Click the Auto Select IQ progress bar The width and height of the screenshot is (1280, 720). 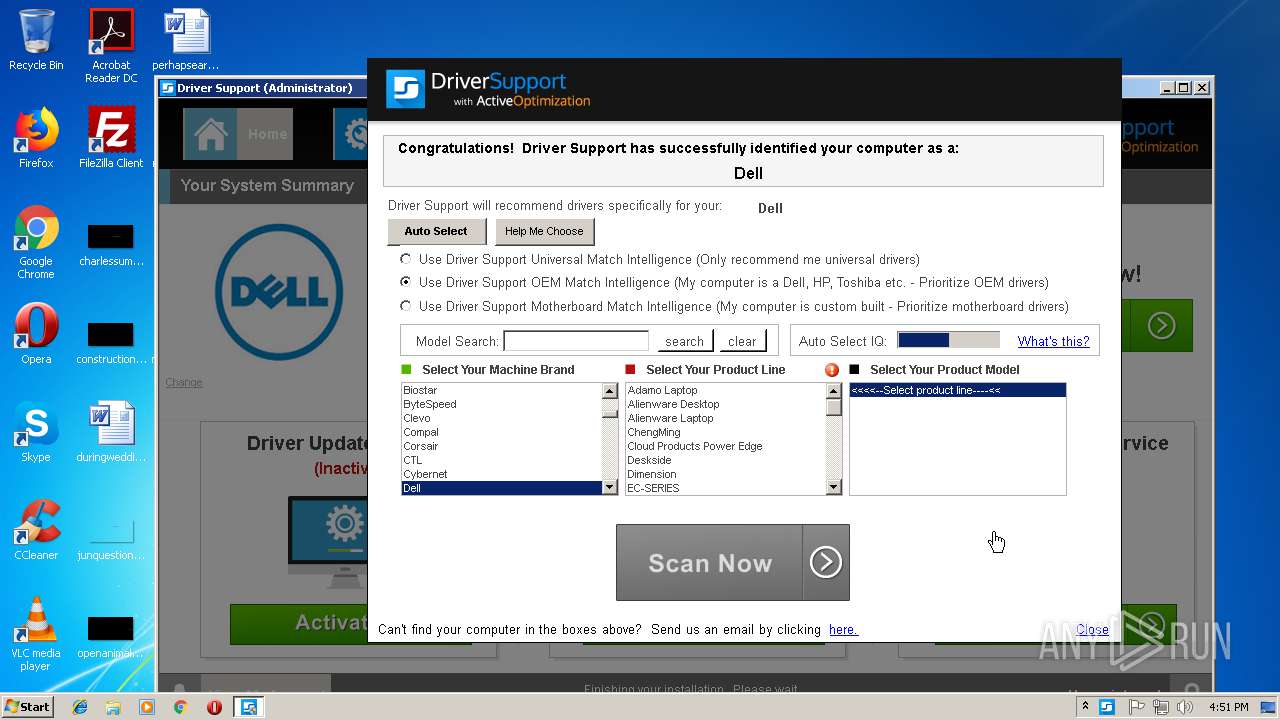[948, 340]
